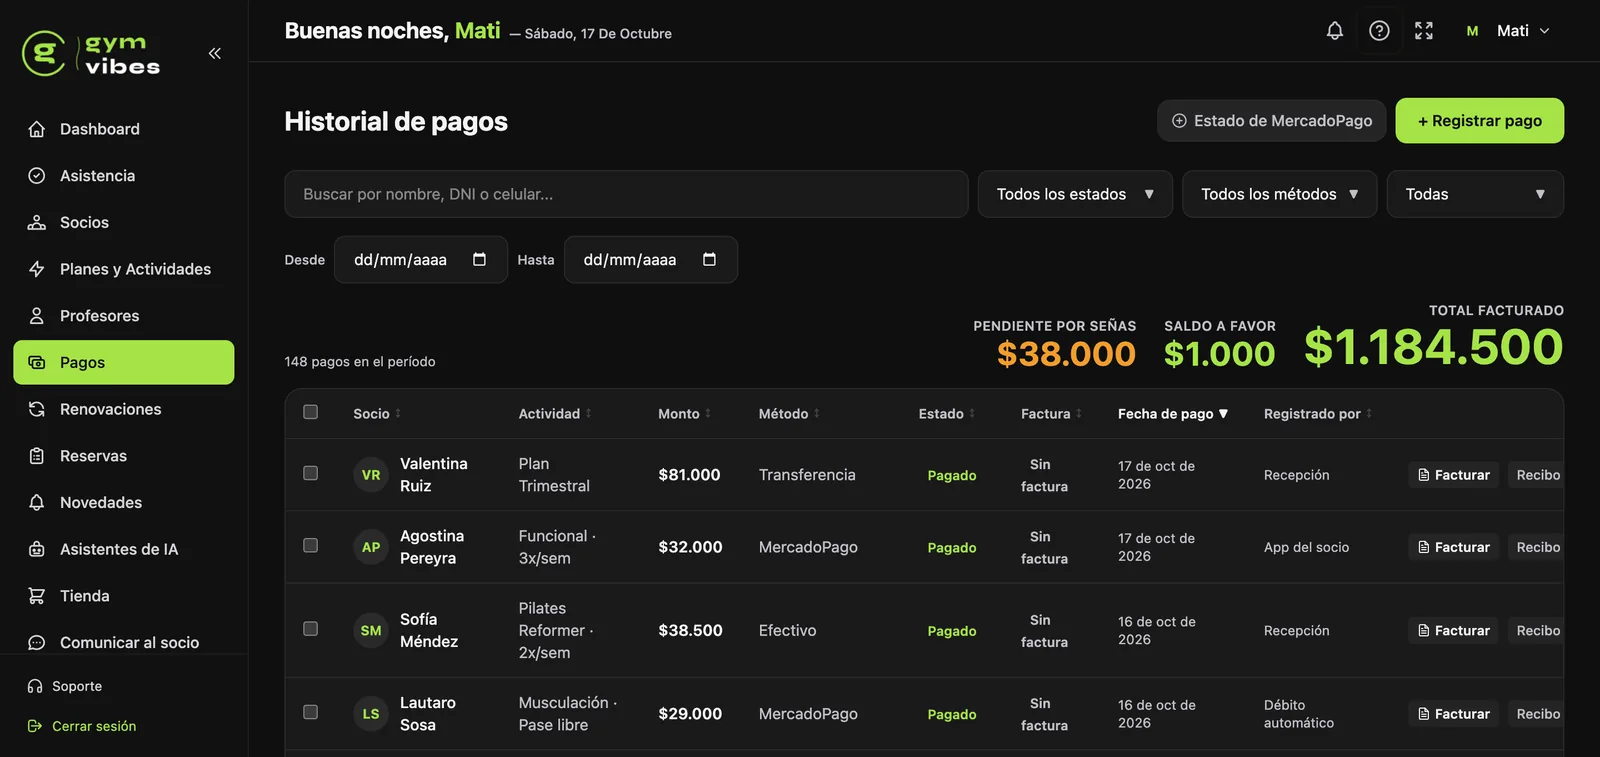Open Comunicar al socio sidebar item

click(x=124, y=642)
